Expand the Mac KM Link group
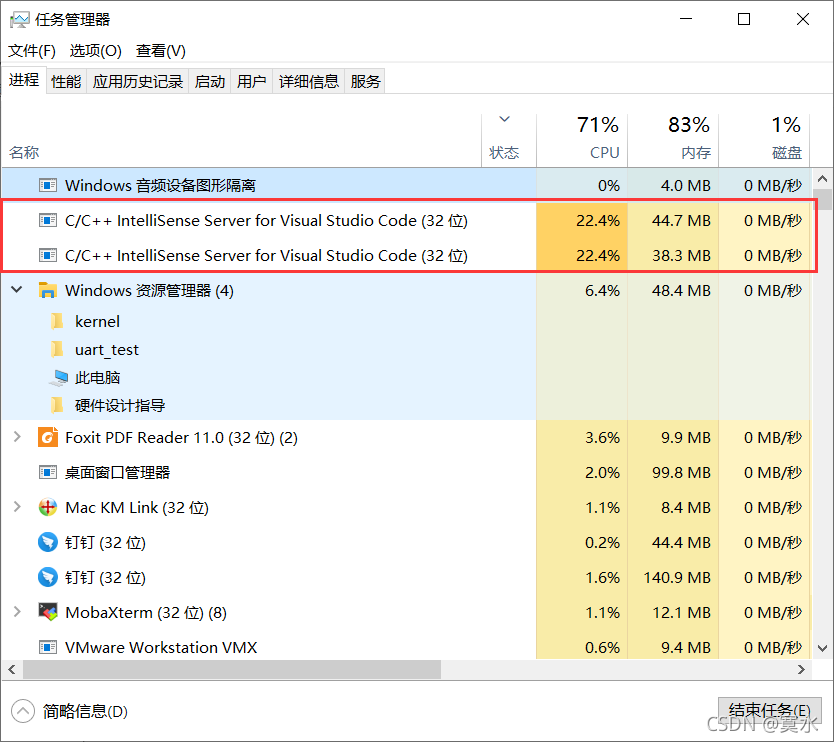Viewport: 834px width, 742px height. pos(17,507)
